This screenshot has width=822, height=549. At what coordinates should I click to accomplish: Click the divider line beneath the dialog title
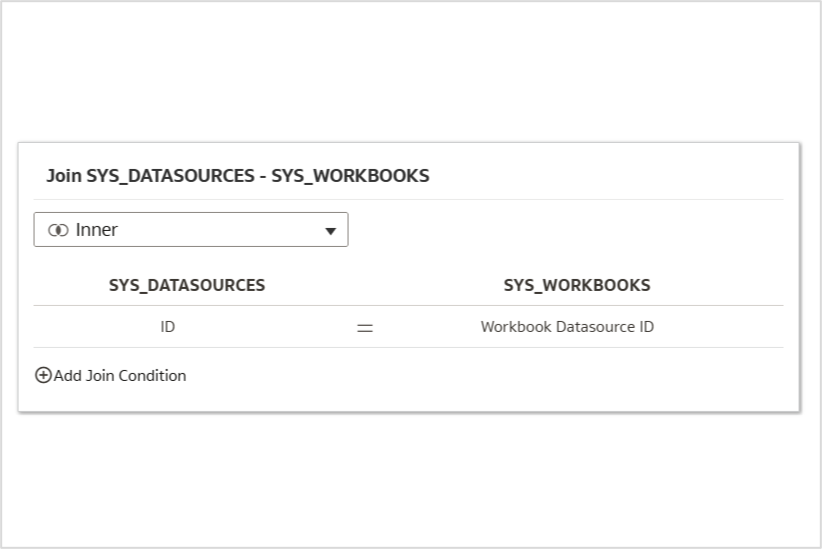[x=408, y=199]
